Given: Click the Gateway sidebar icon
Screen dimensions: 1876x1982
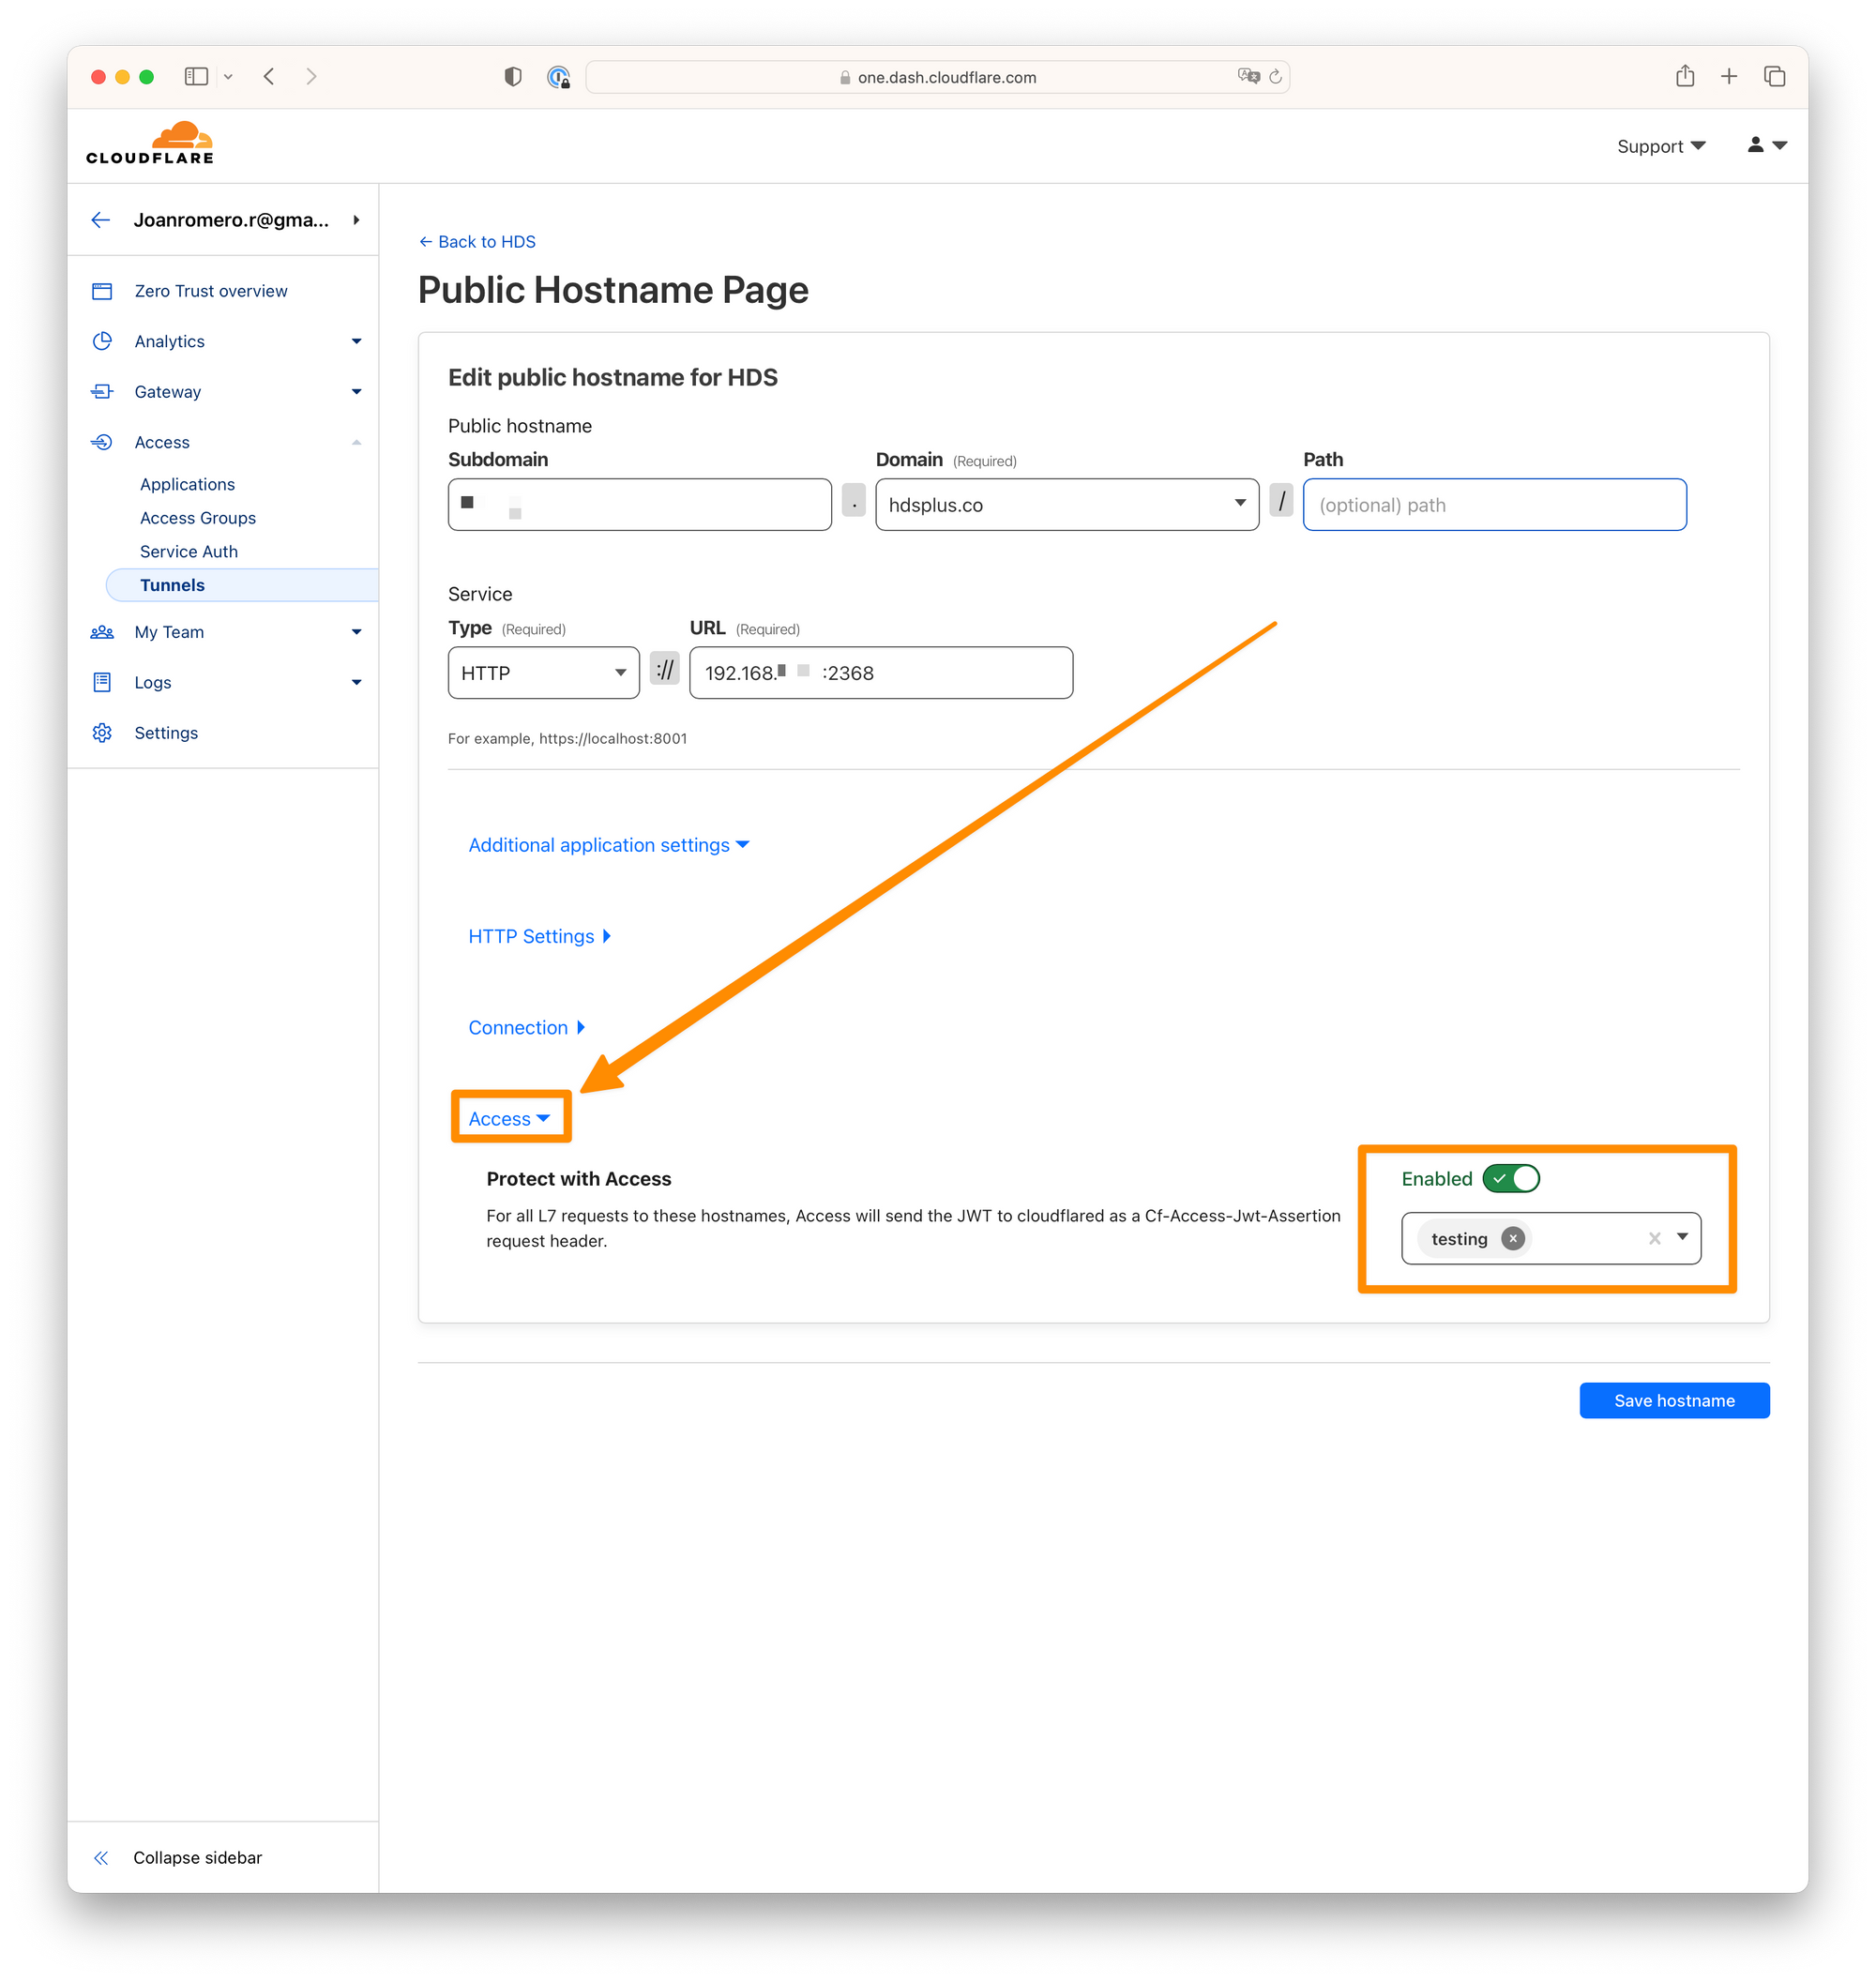Looking at the screenshot, I should click(x=102, y=392).
